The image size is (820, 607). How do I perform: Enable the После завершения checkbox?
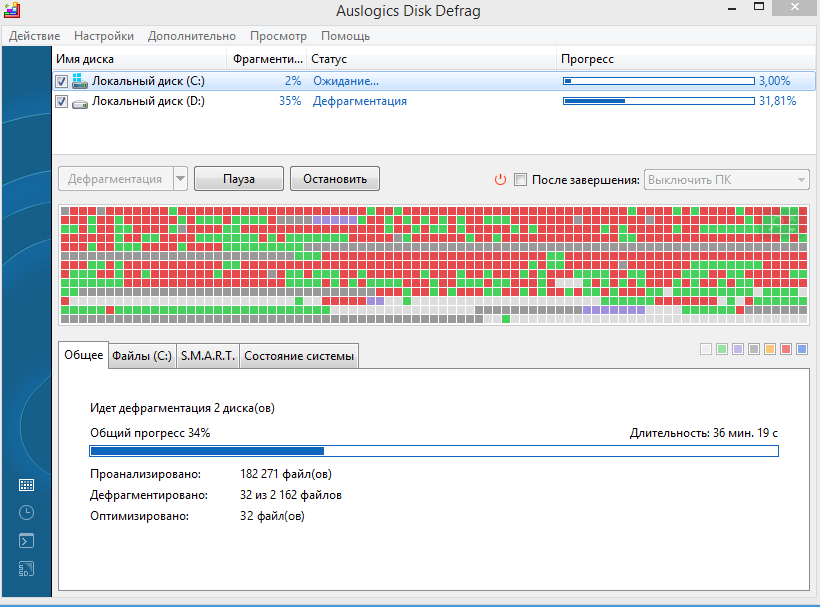click(x=520, y=180)
